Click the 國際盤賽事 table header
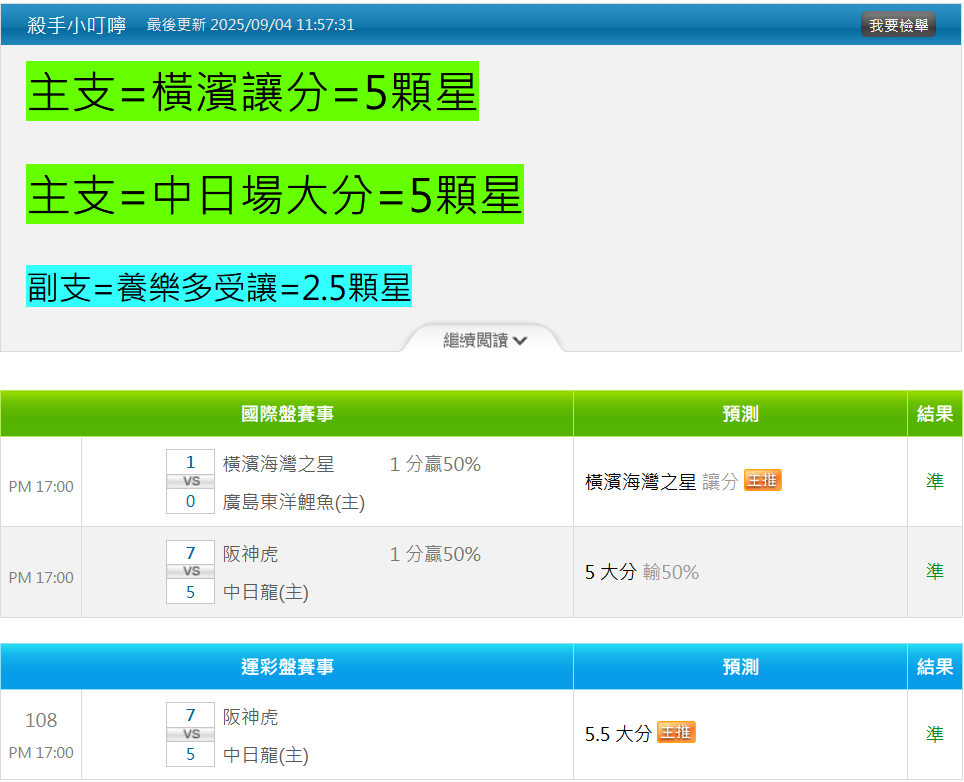This screenshot has height=782, width=964. tap(287, 414)
